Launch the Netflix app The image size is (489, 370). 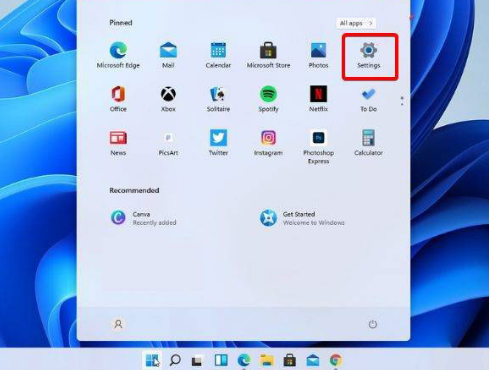coord(318,99)
